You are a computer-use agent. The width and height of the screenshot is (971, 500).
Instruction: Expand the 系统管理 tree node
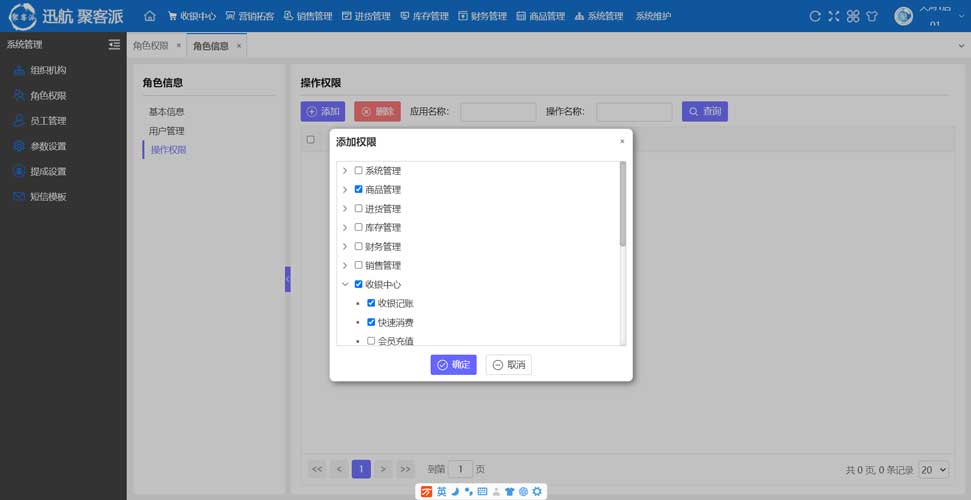(x=345, y=170)
